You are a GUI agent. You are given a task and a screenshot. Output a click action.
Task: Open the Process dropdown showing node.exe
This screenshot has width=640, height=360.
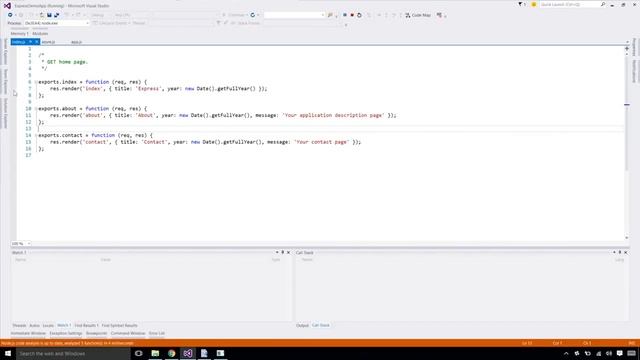(x=56, y=23)
